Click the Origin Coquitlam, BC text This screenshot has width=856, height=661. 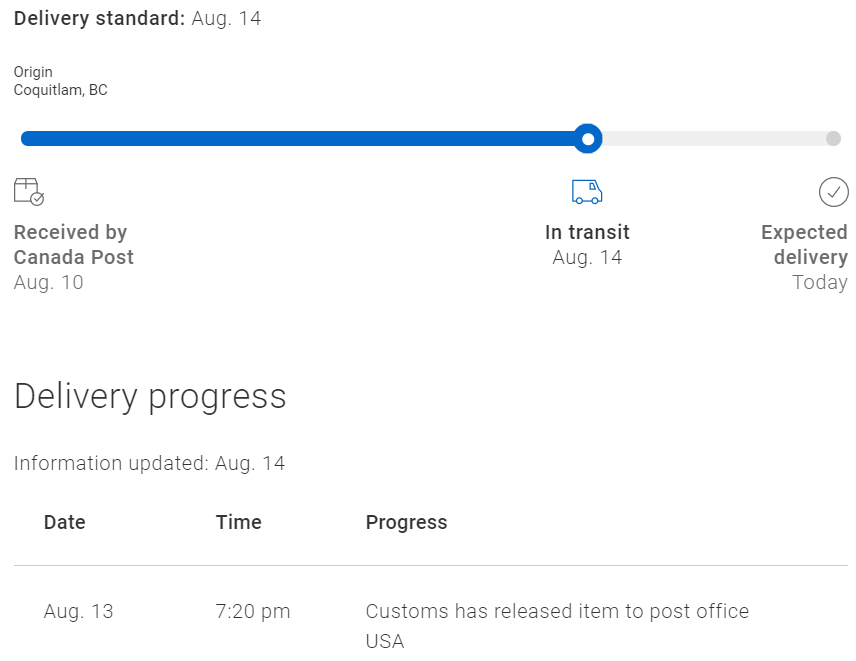tap(61, 81)
